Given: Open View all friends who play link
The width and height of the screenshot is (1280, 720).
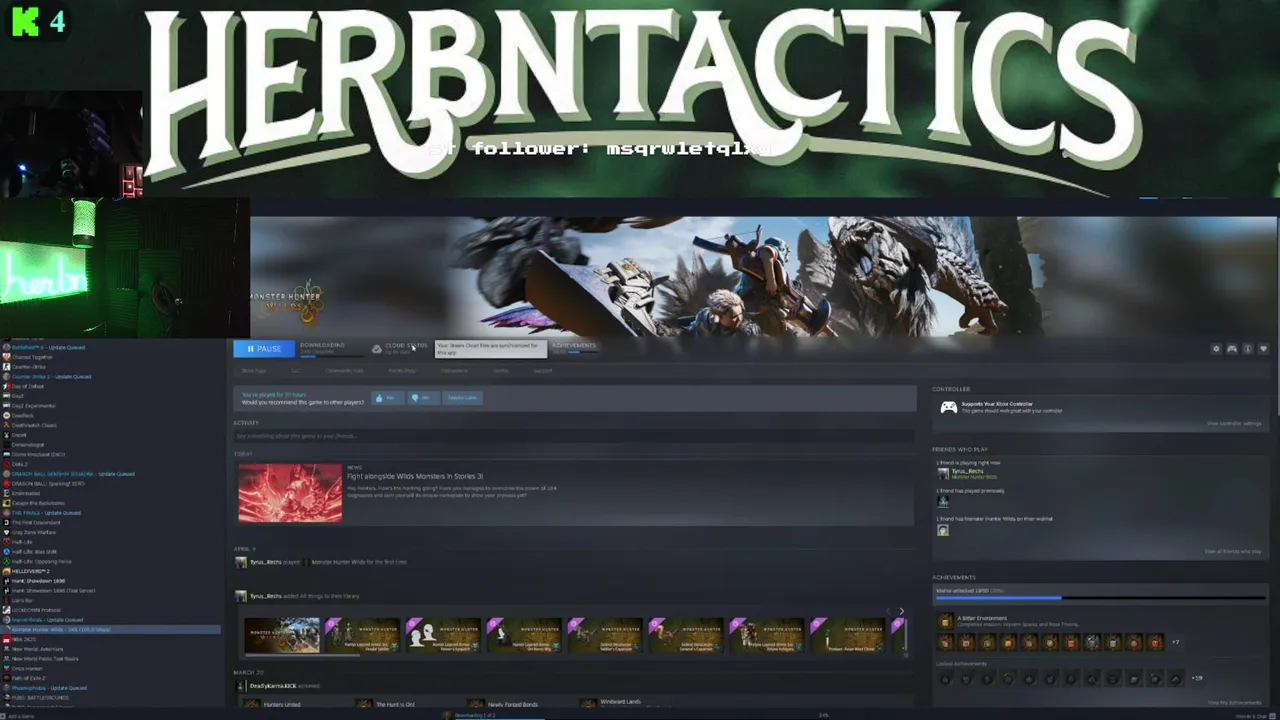Looking at the screenshot, I should pos(1233,551).
